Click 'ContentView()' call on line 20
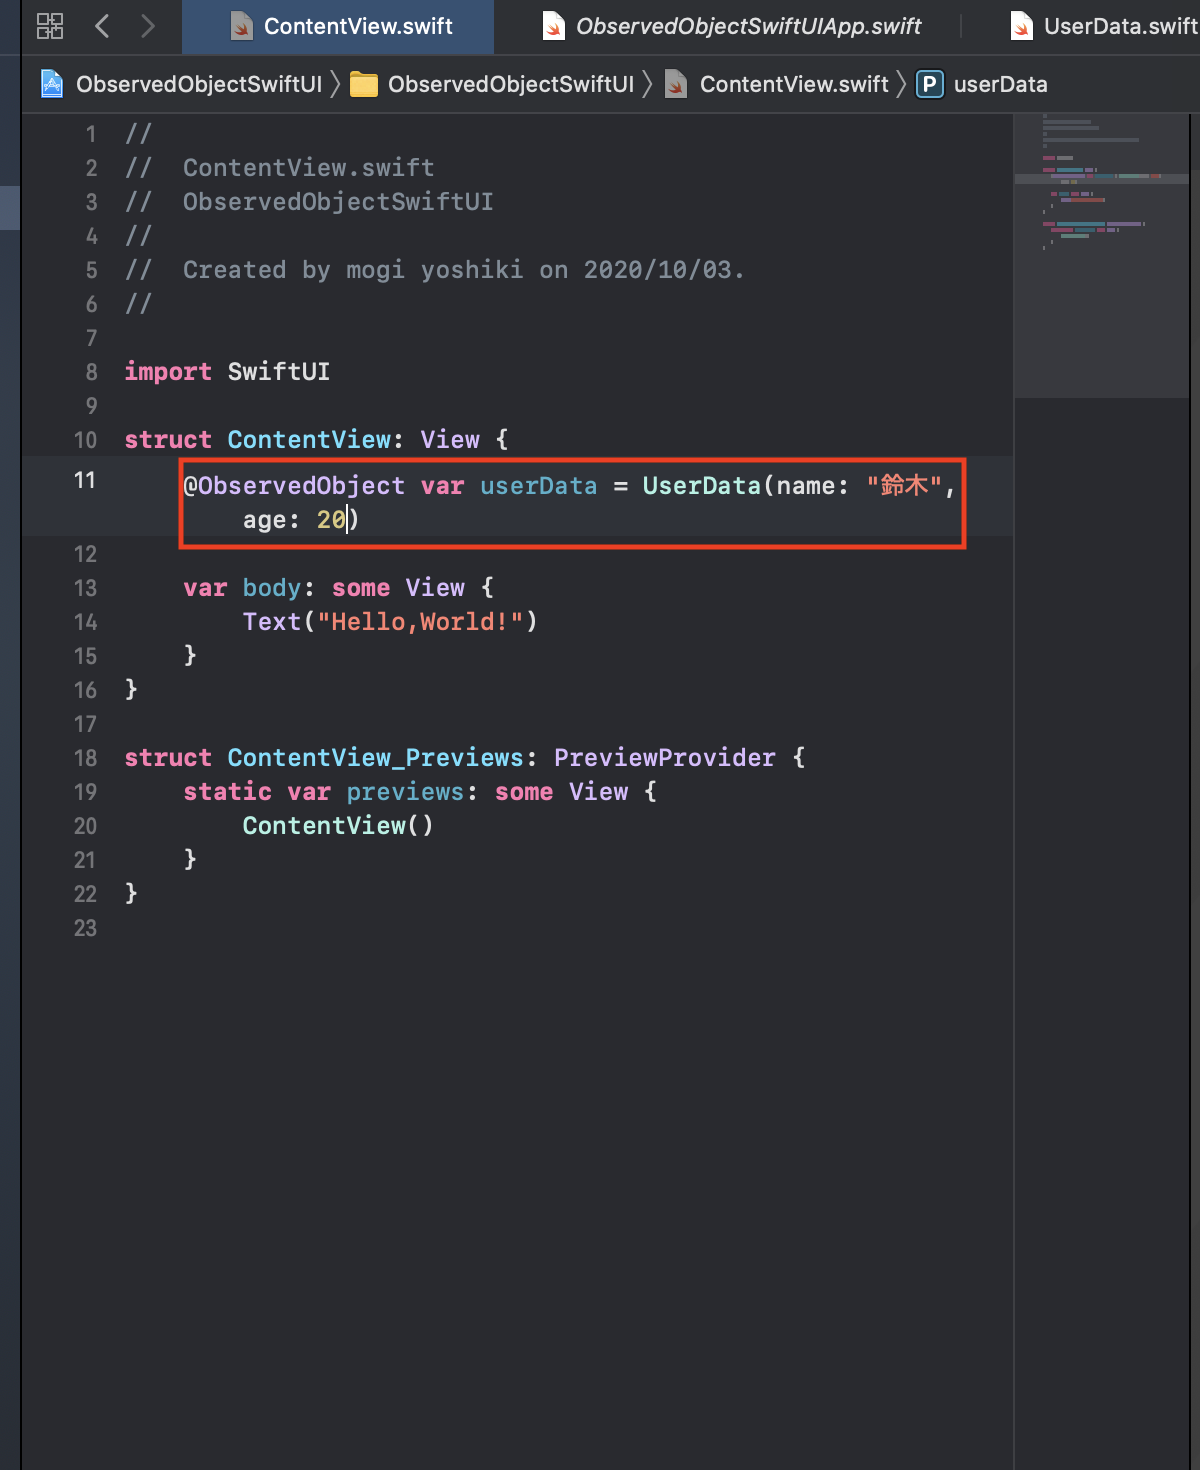Viewport: 1200px width, 1470px height. click(338, 826)
